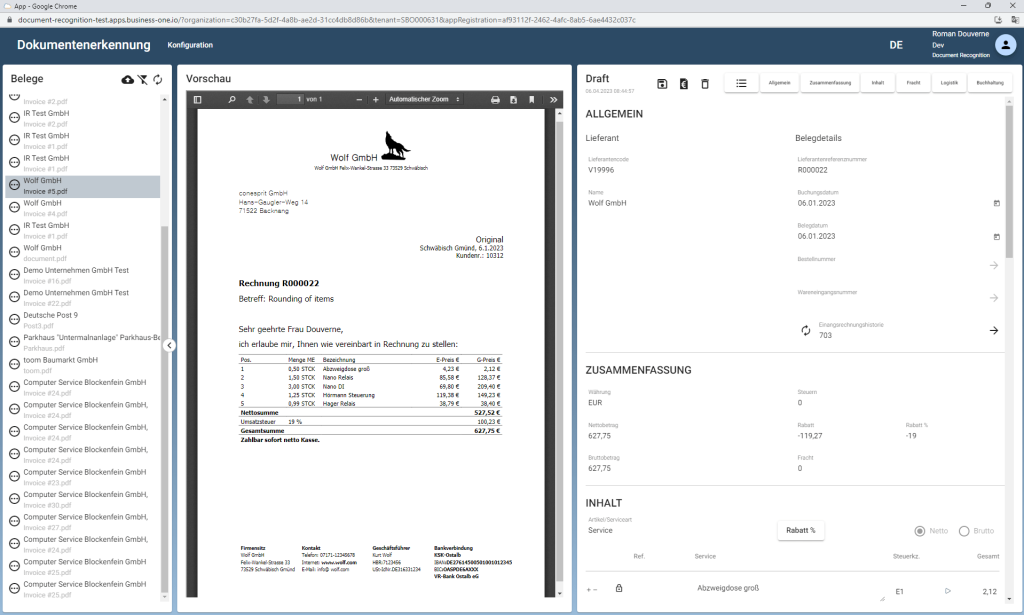The height and width of the screenshot is (615, 1024).
Task: Click the cloud upload icon in Belege
Action: pyautogui.click(x=127, y=79)
